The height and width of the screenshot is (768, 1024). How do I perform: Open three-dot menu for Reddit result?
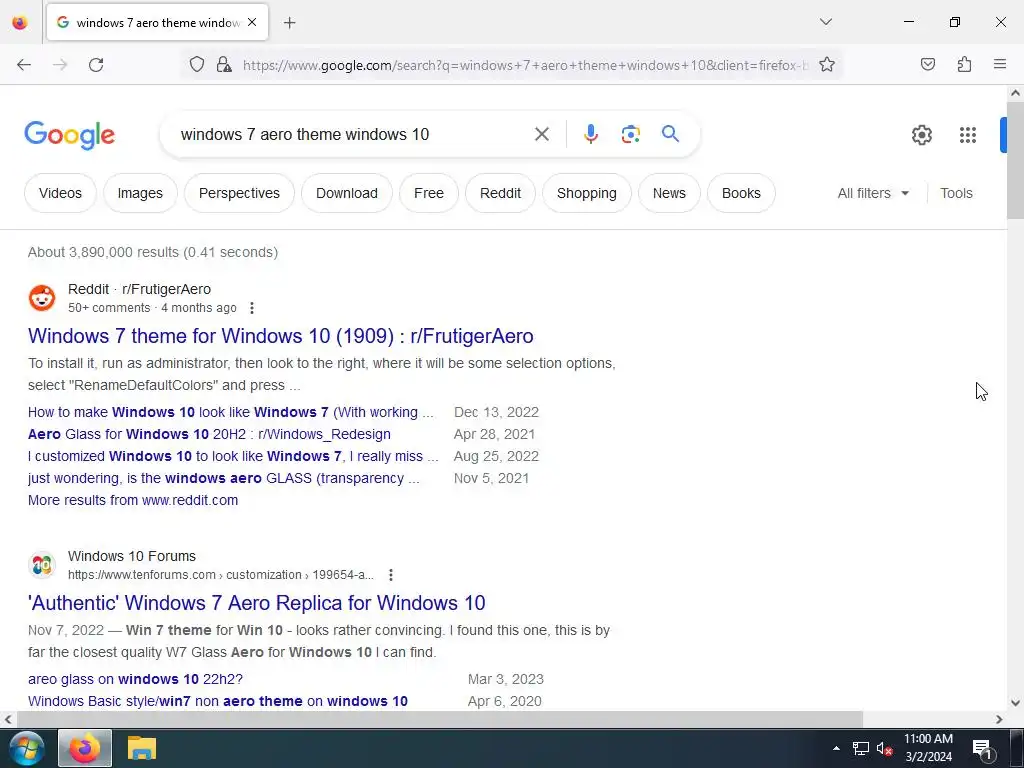(252, 308)
